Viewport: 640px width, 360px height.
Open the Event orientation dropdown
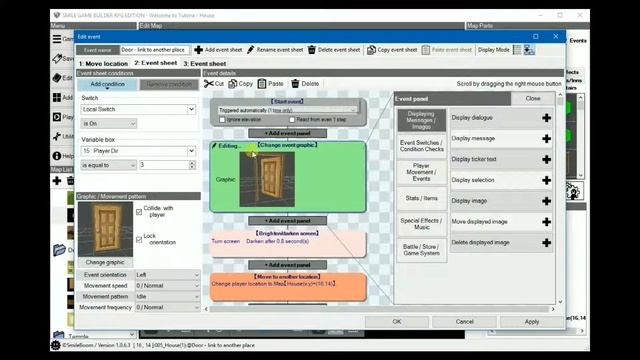pyautogui.click(x=167, y=275)
